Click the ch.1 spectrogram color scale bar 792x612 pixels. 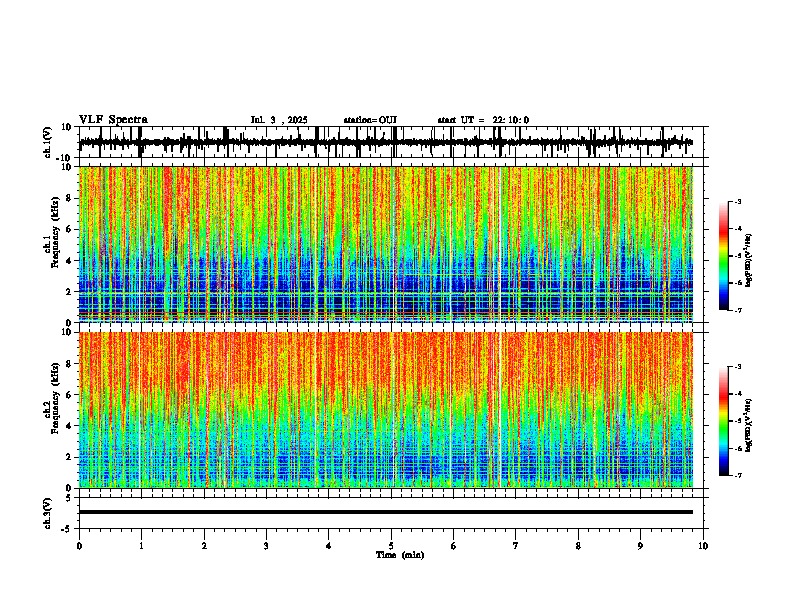point(724,256)
